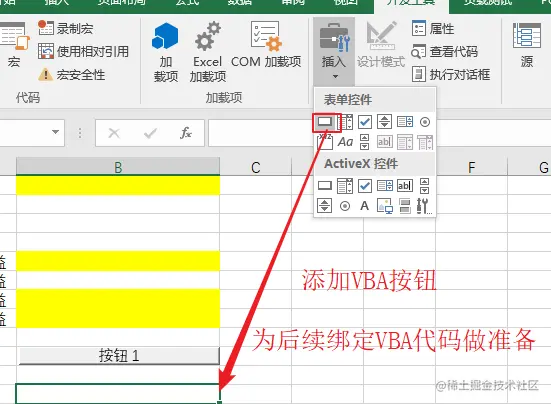Viewport: 551px width, 404px height.
Task: Click the 按钮 1 button on sheet
Action: coord(119,356)
